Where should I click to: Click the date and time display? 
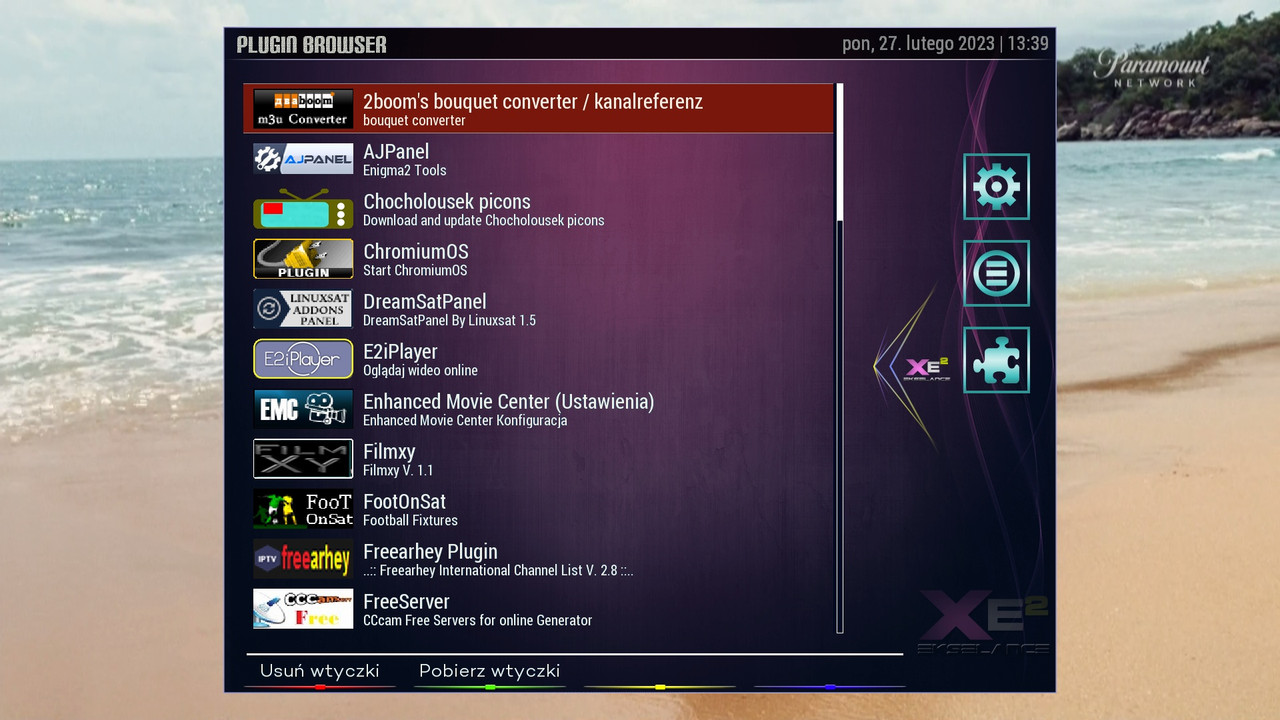[x=945, y=44]
